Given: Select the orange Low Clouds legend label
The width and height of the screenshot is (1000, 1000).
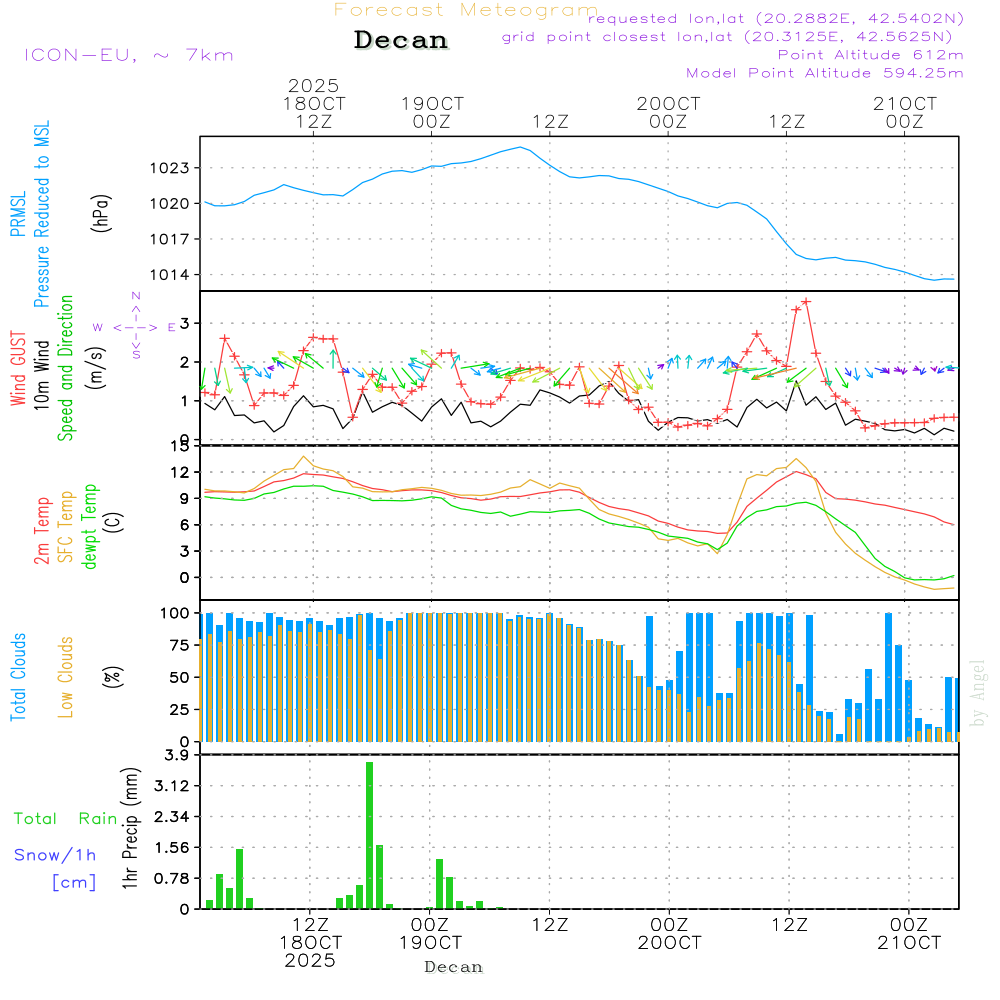Looking at the screenshot, I should point(67,677).
